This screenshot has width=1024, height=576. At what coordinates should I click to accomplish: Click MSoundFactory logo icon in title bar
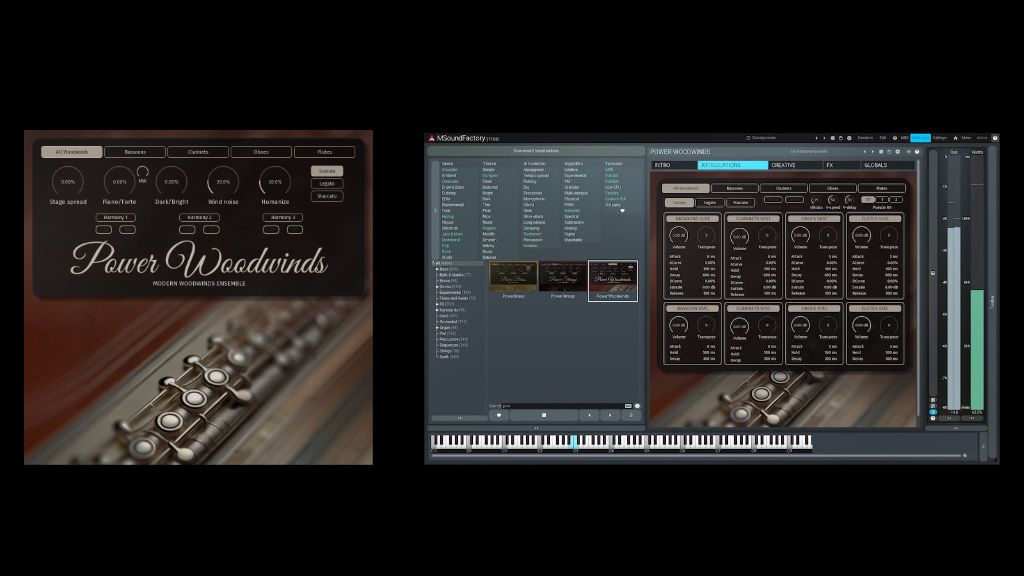point(431,138)
